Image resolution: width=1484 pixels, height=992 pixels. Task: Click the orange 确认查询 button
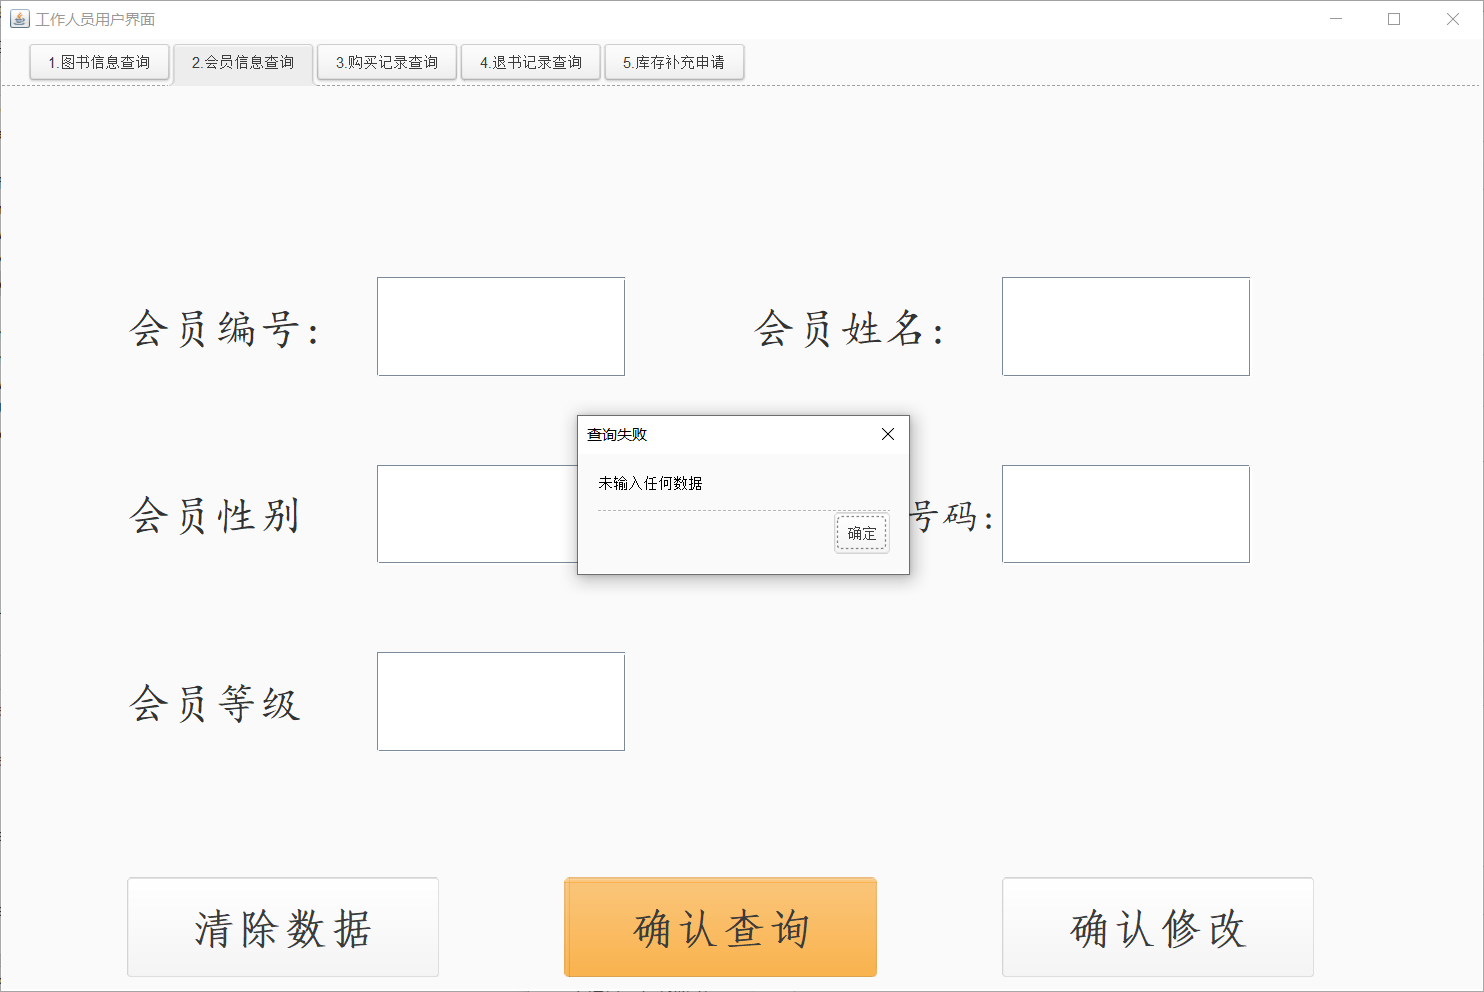click(x=721, y=927)
